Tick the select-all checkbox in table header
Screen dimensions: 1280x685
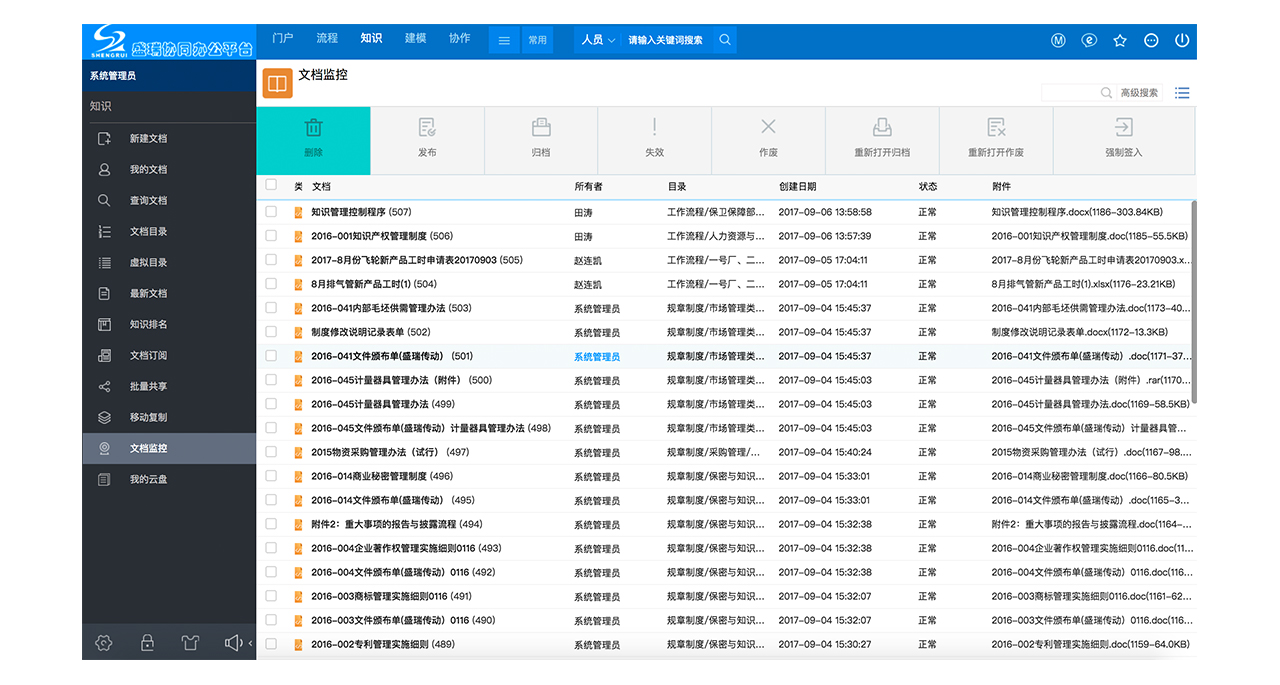[x=271, y=185]
